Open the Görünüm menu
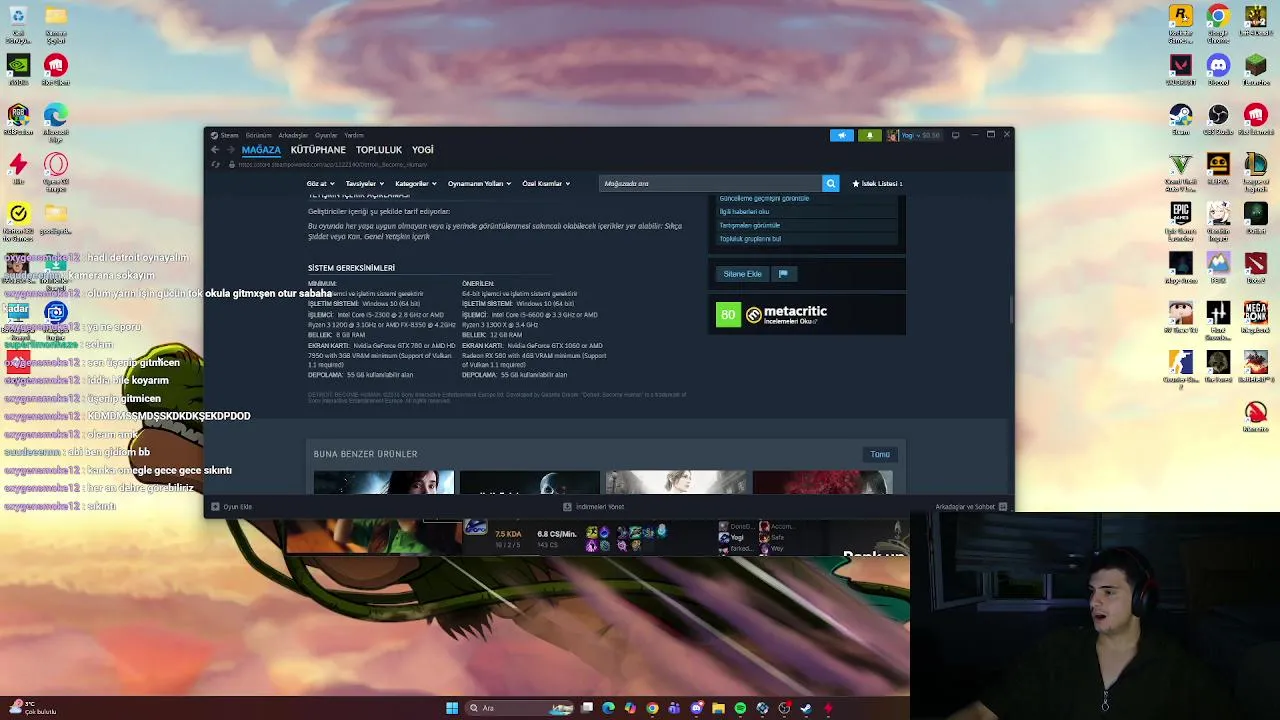Viewport: 1280px width, 720px height. tap(259, 135)
